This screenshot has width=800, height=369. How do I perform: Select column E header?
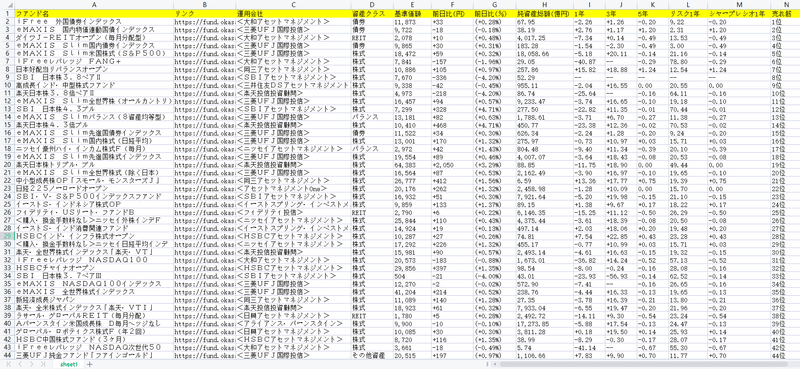click(411, 4)
